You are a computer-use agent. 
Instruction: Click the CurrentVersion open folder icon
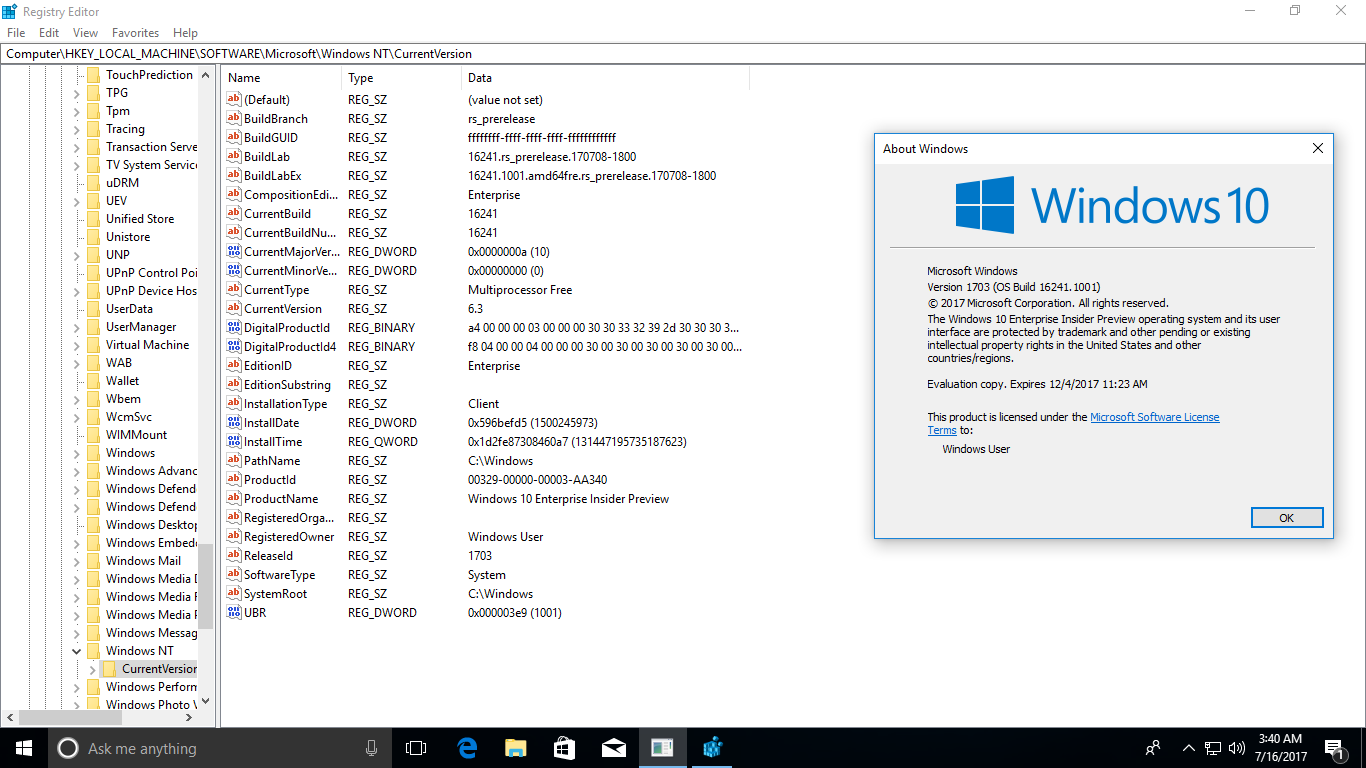pos(109,669)
